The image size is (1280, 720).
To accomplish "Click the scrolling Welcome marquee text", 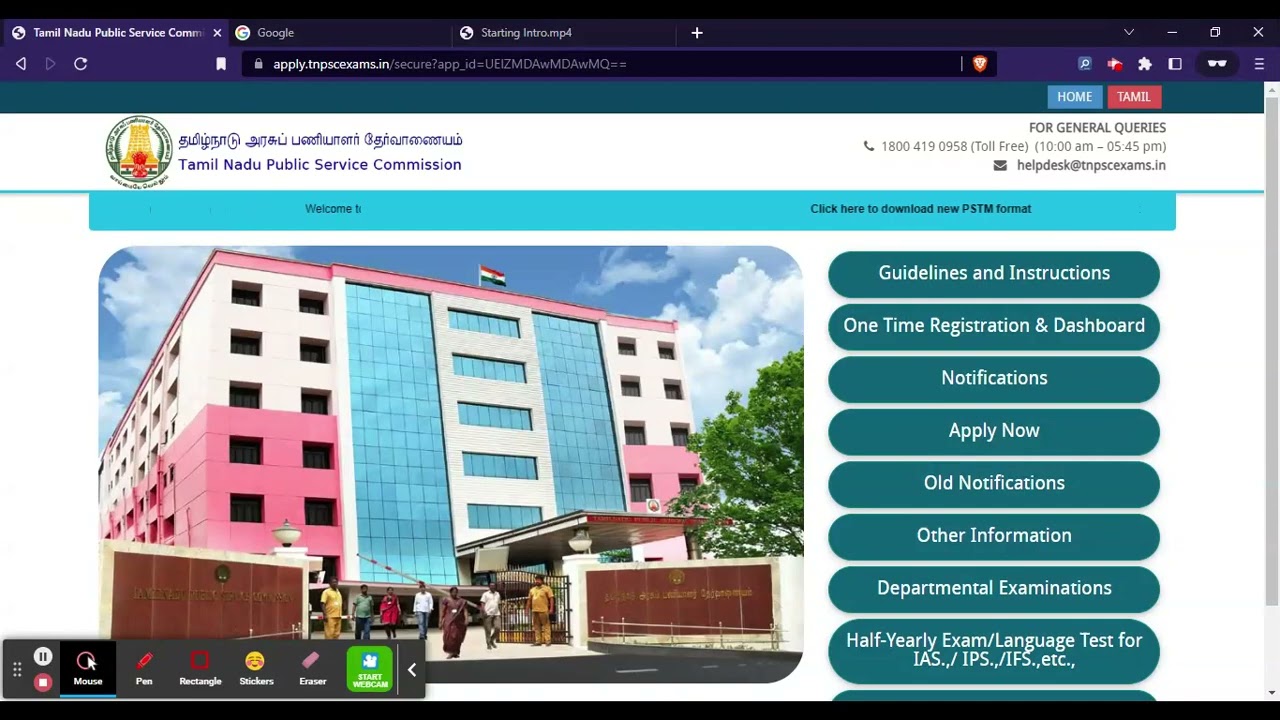I will click(333, 209).
